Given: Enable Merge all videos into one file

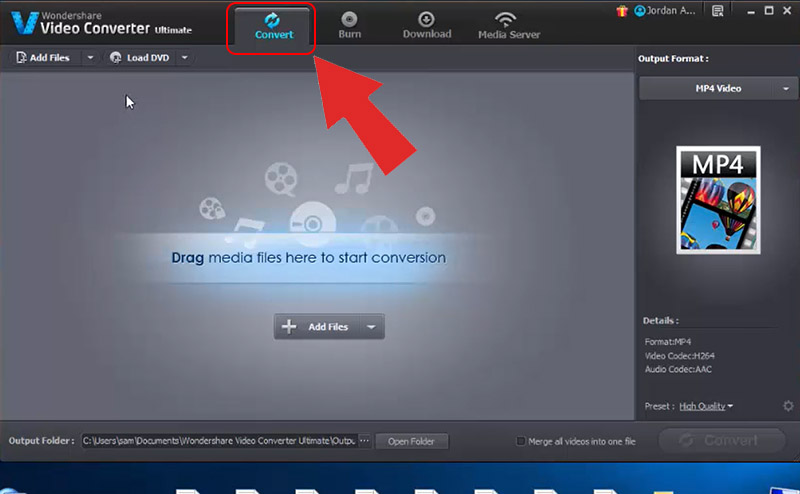Looking at the screenshot, I should coord(520,441).
